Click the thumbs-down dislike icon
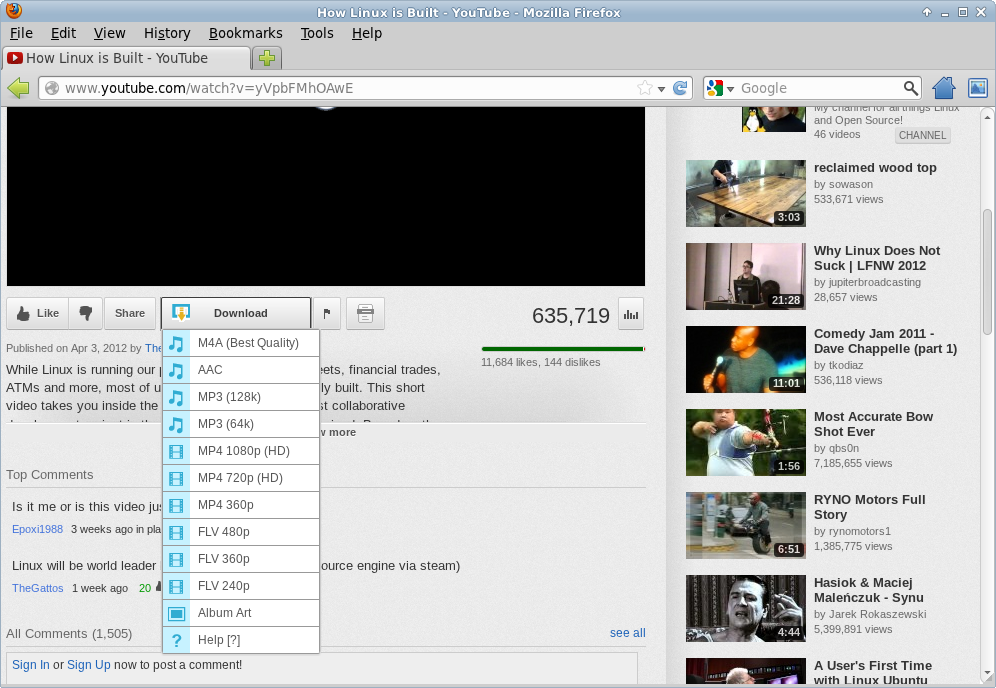996x688 pixels. [86, 313]
